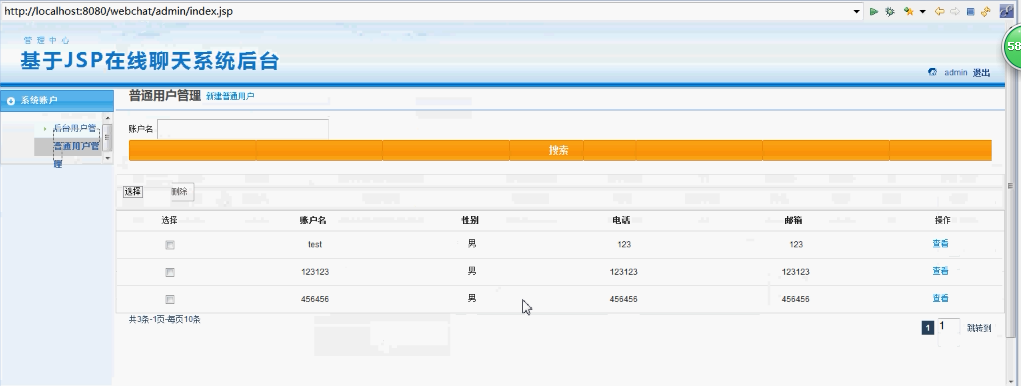Click phone cell '123' in the test row

[624, 245]
